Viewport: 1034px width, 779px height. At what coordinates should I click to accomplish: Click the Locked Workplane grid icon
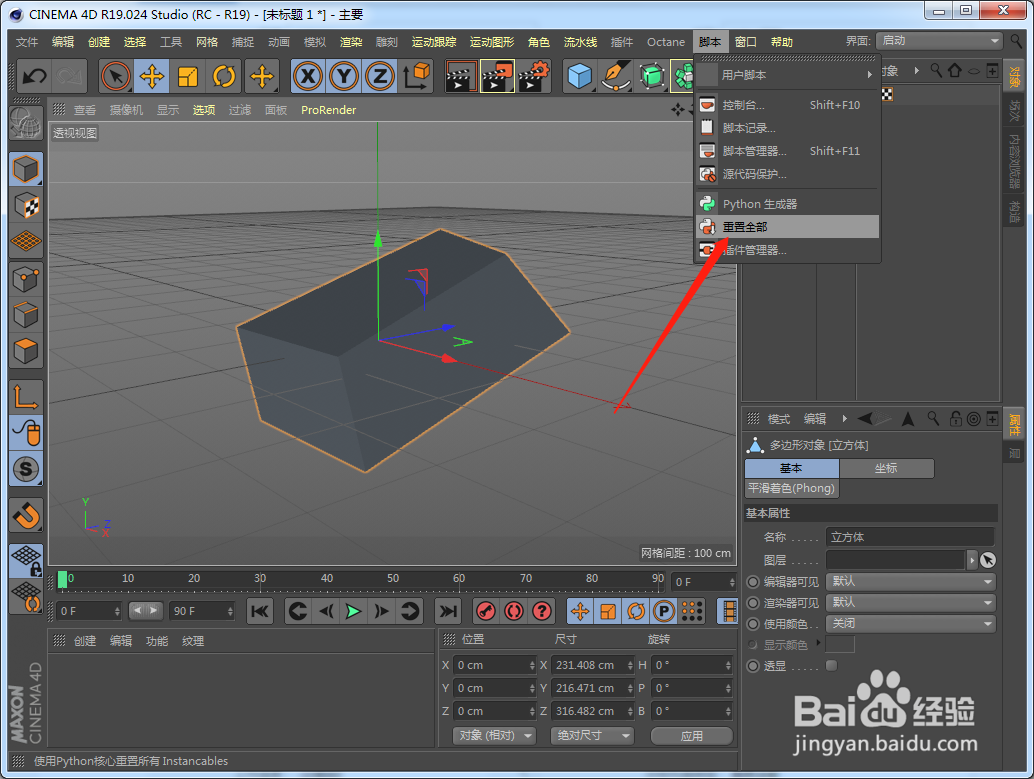[x=26, y=561]
